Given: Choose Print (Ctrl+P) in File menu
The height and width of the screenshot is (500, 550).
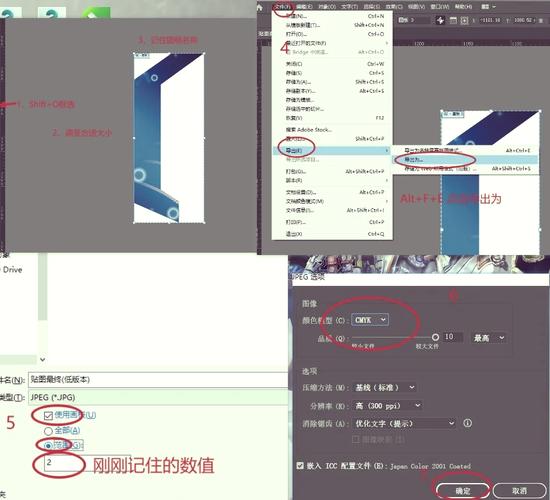Looking at the screenshot, I should [333, 222].
